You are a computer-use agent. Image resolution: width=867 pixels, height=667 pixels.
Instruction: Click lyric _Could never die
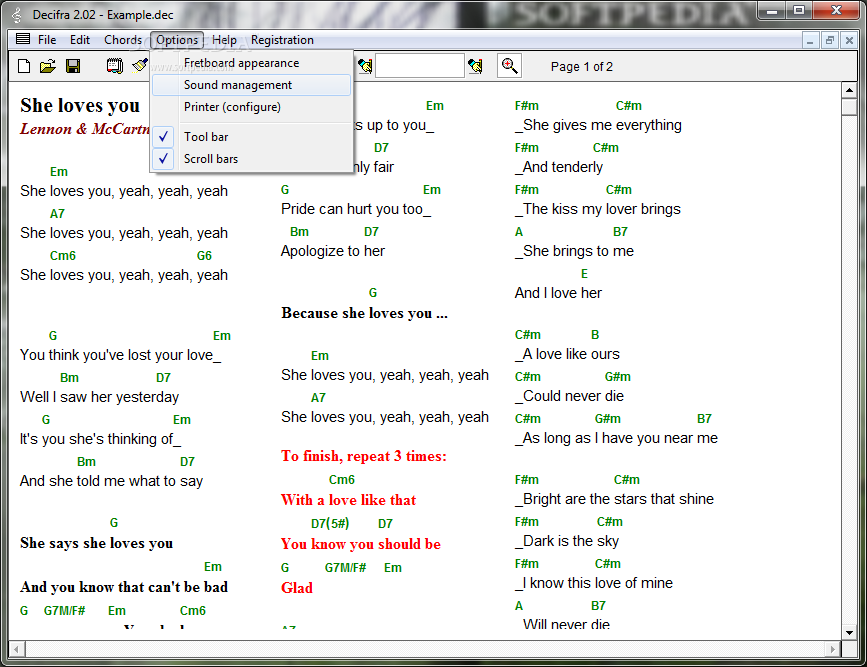[x=570, y=396]
